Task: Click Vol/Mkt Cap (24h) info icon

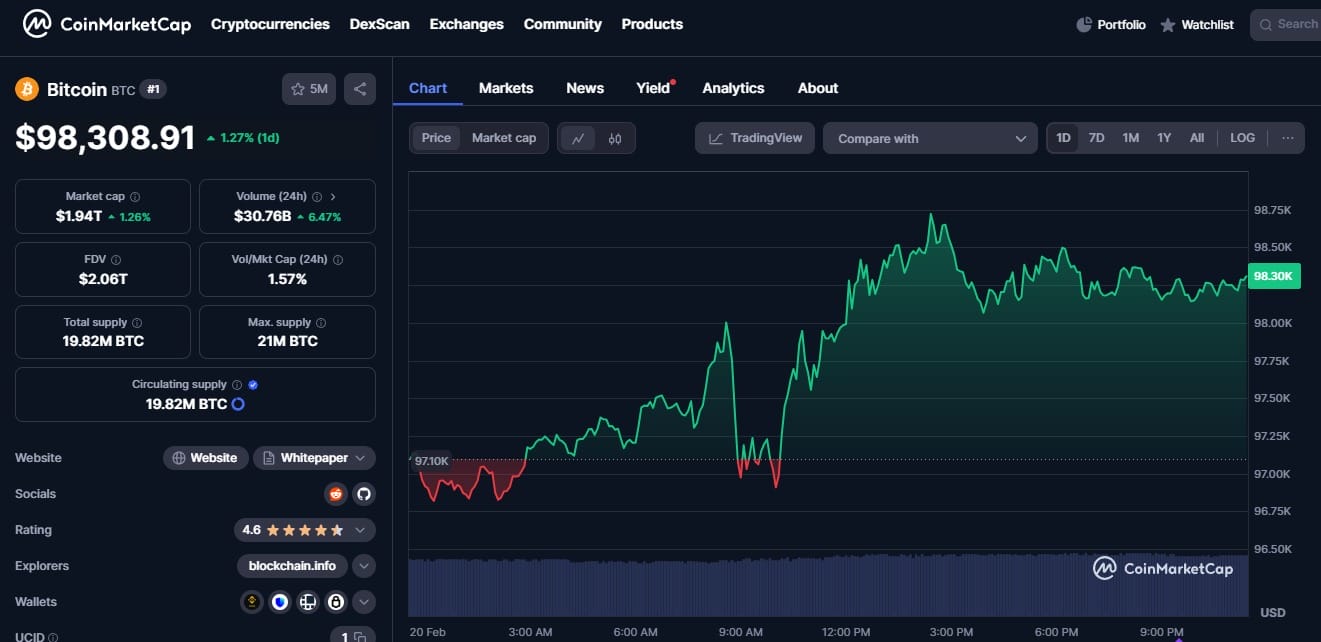Action: [x=338, y=260]
